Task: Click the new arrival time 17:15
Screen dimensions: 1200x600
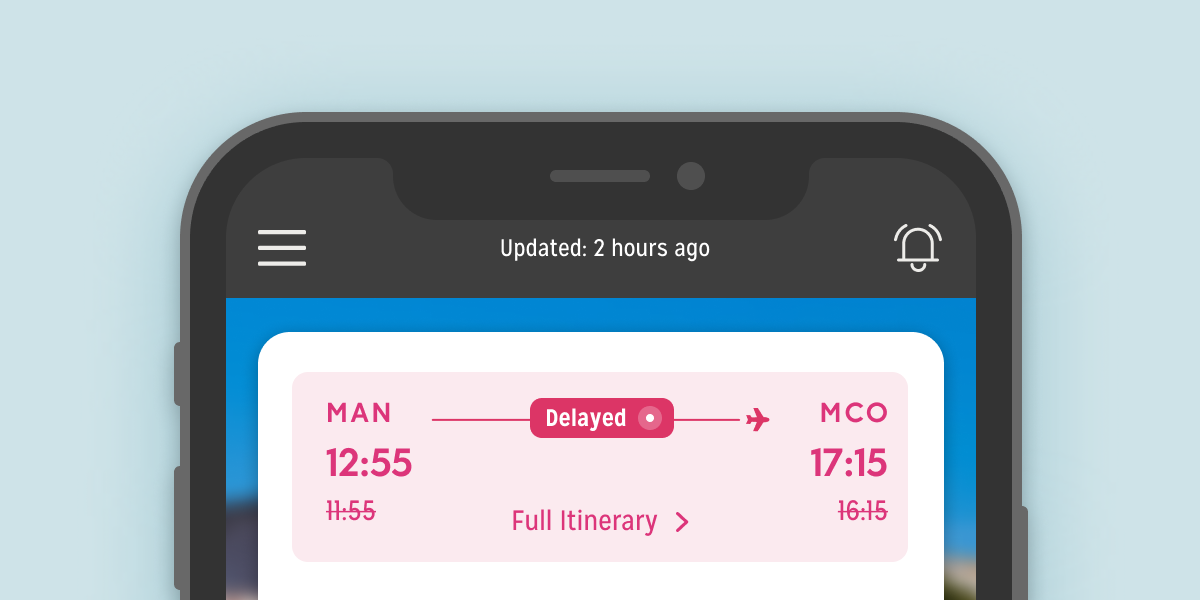Action: click(x=848, y=464)
